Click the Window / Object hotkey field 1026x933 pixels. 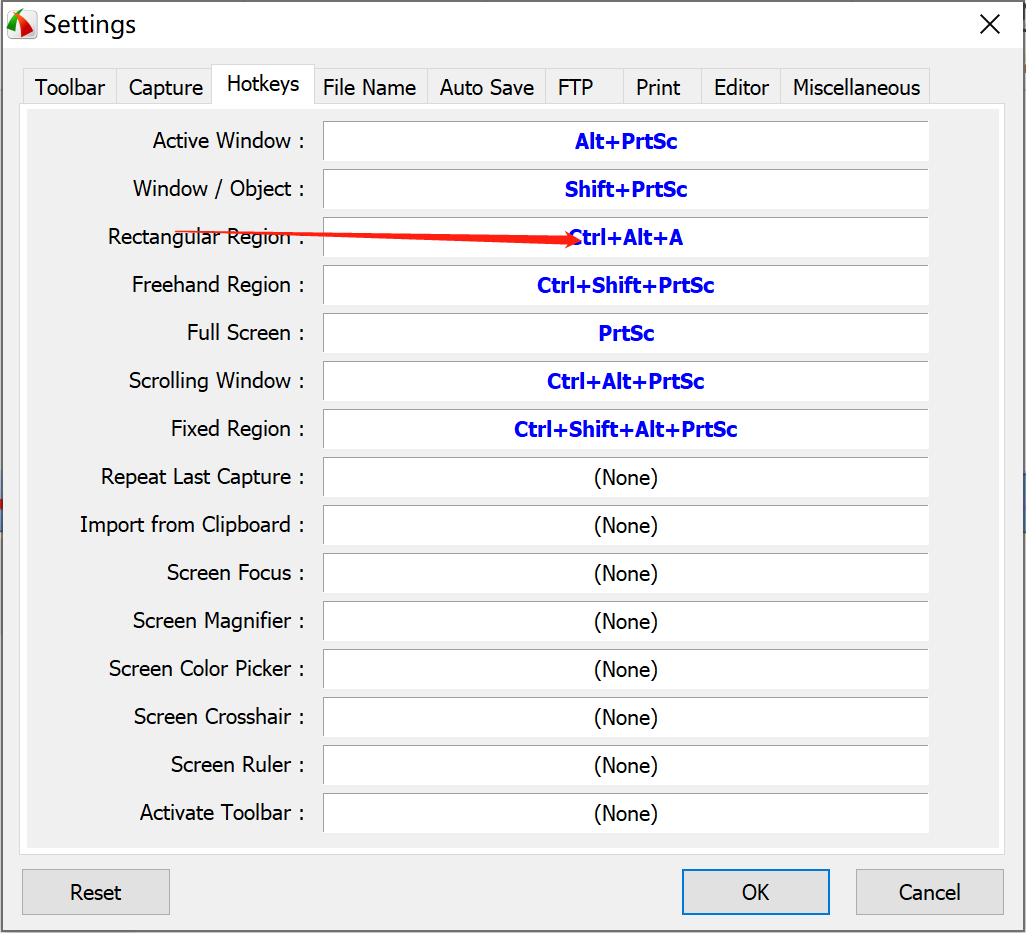click(x=626, y=189)
